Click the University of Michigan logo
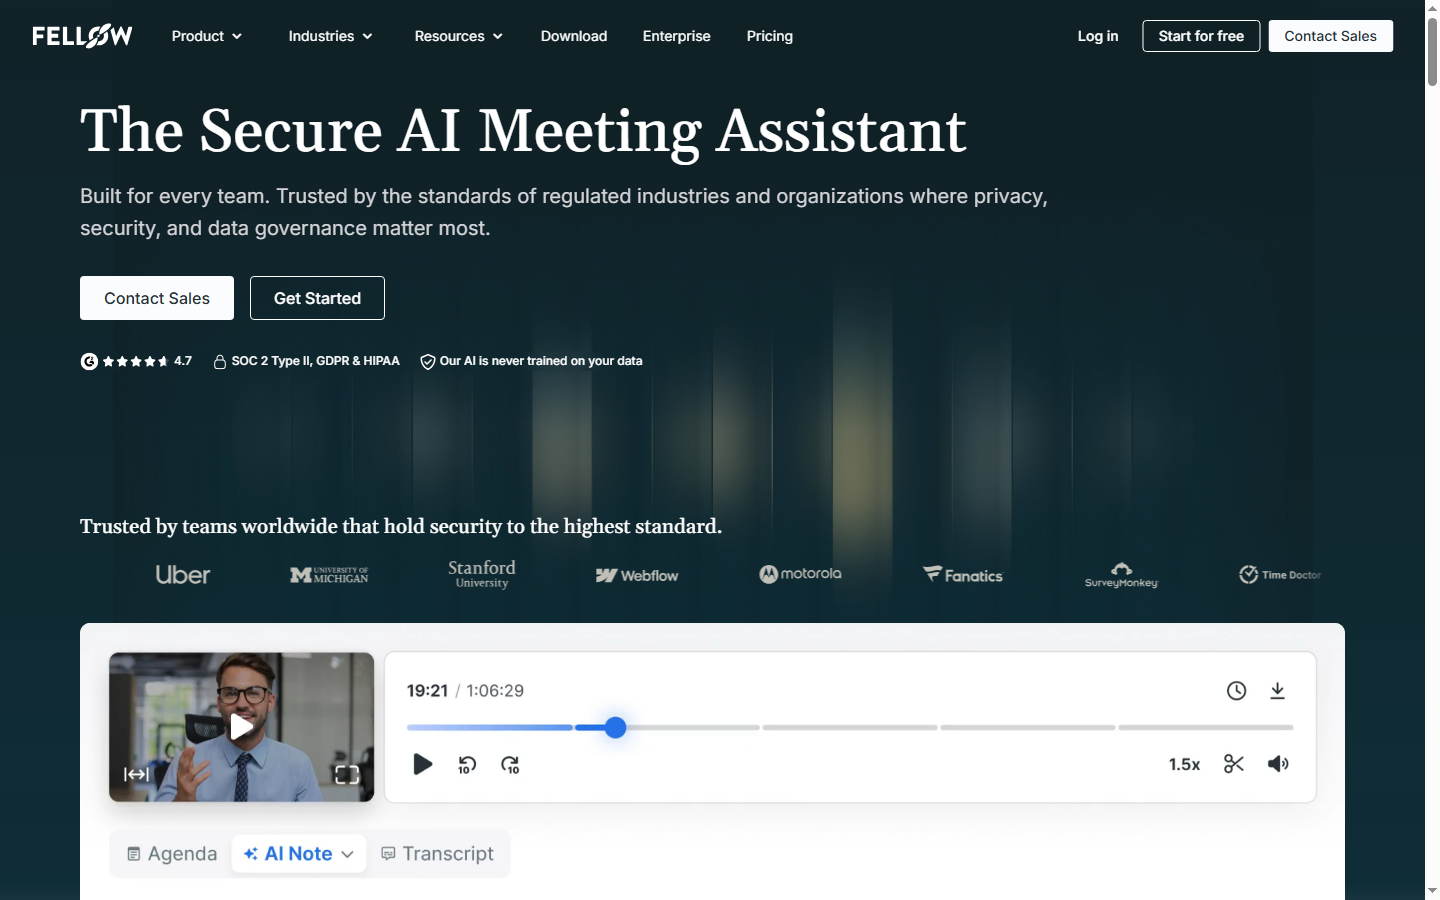This screenshot has width=1440, height=900. 329,575
